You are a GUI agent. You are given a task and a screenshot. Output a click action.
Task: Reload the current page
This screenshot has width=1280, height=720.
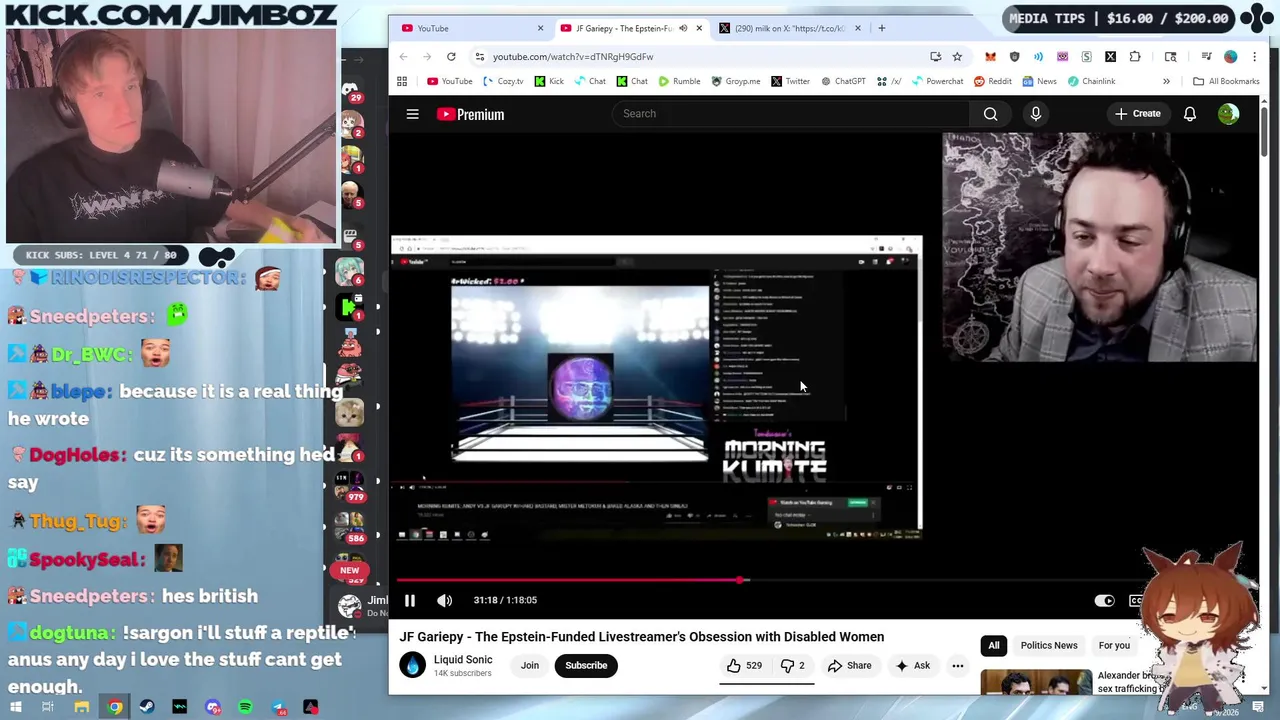(x=451, y=57)
